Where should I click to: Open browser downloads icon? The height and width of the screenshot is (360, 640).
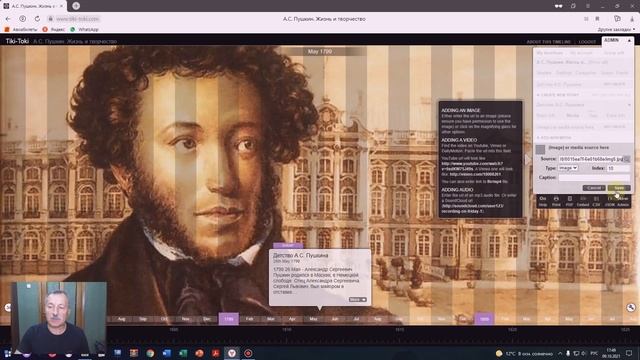[x=633, y=19]
